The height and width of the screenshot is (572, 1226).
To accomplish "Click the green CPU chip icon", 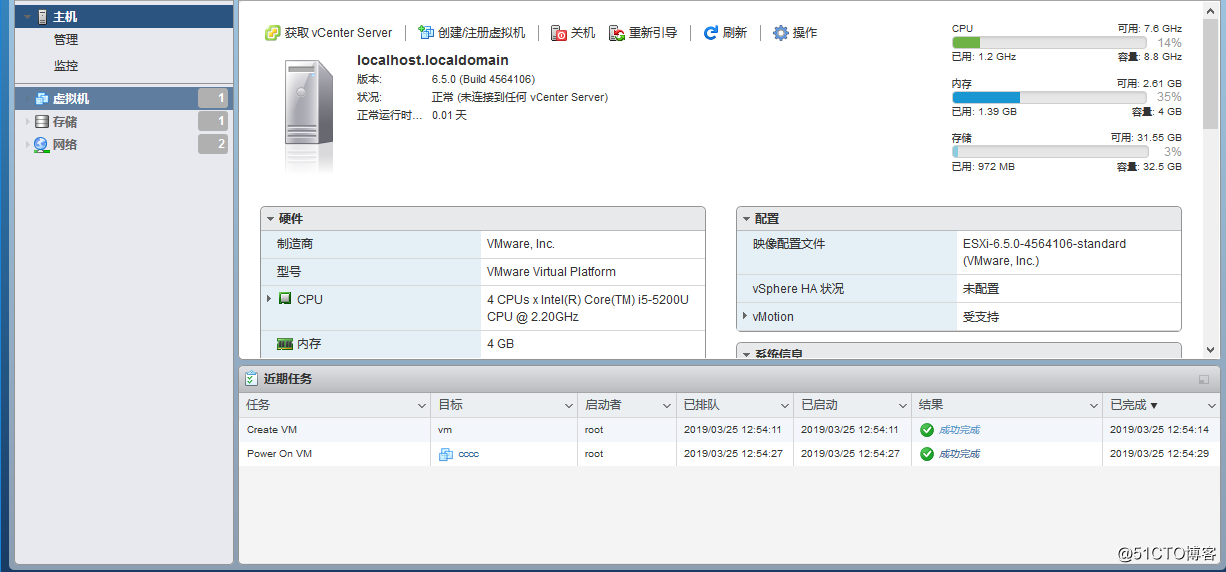I will click(x=285, y=299).
